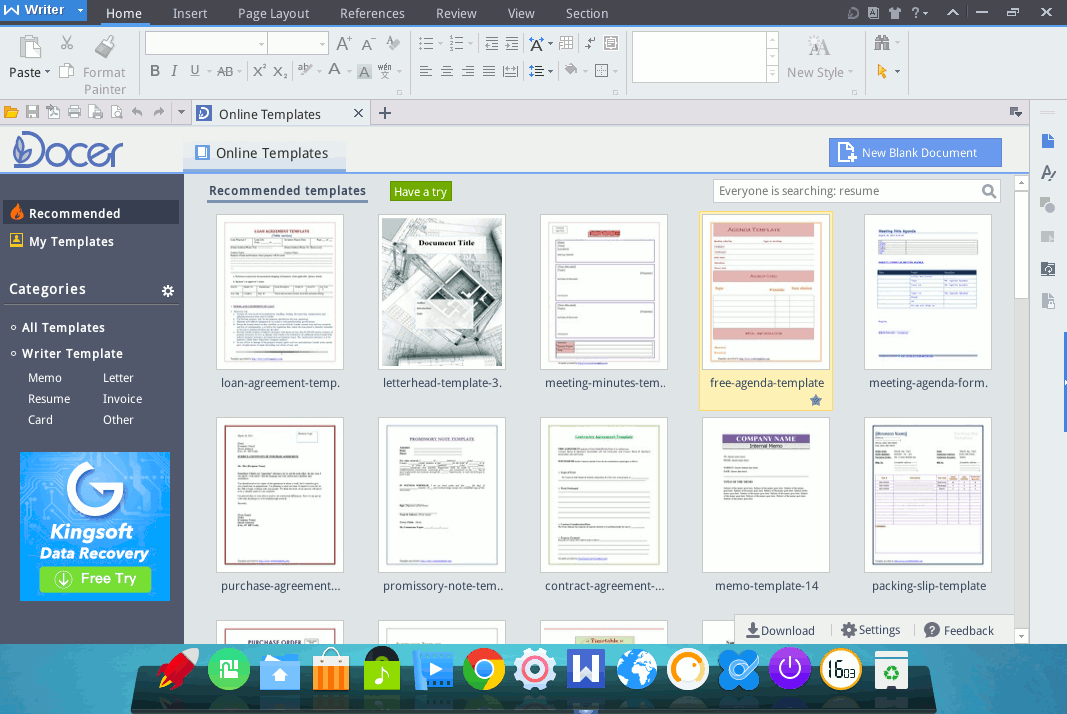Star the free-agenda-template as favorite

pos(816,400)
